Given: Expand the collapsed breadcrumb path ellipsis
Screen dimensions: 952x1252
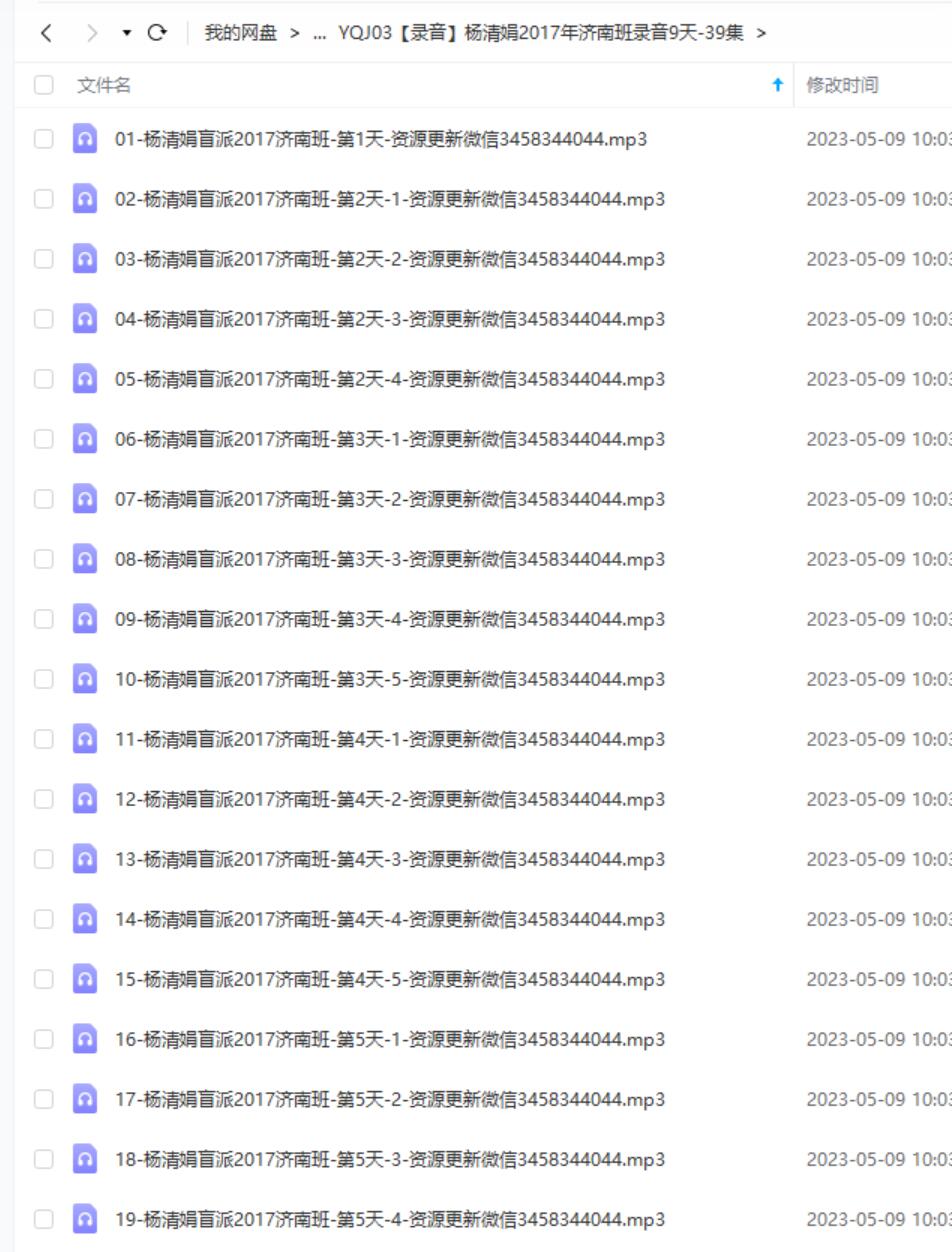Looking at the screenshot, I should tap(320, 34).
